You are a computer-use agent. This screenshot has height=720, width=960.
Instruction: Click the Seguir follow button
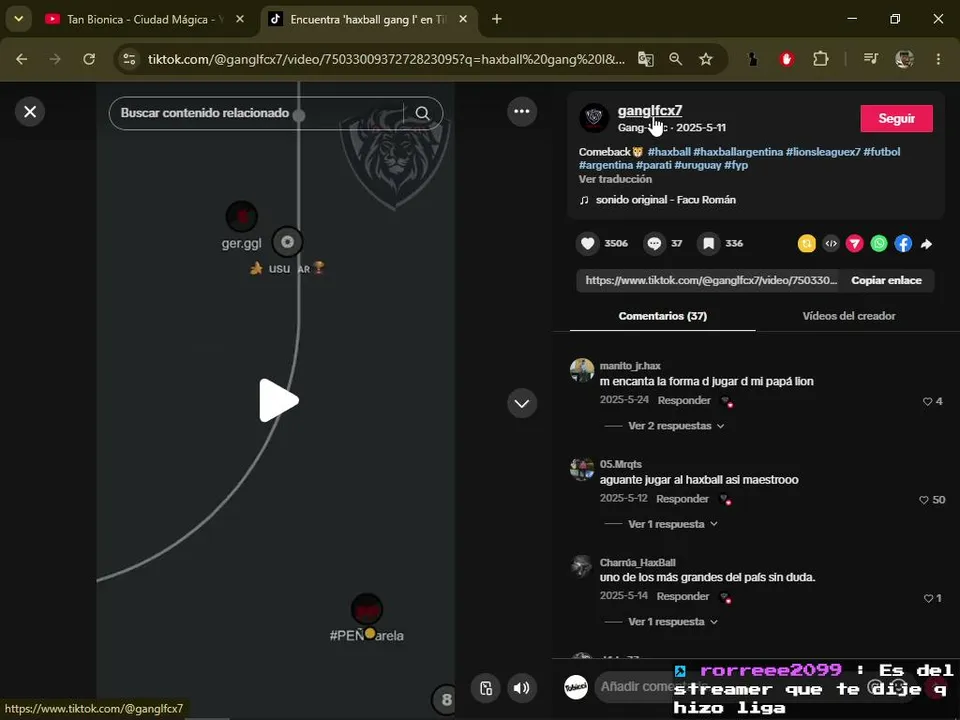896,118
